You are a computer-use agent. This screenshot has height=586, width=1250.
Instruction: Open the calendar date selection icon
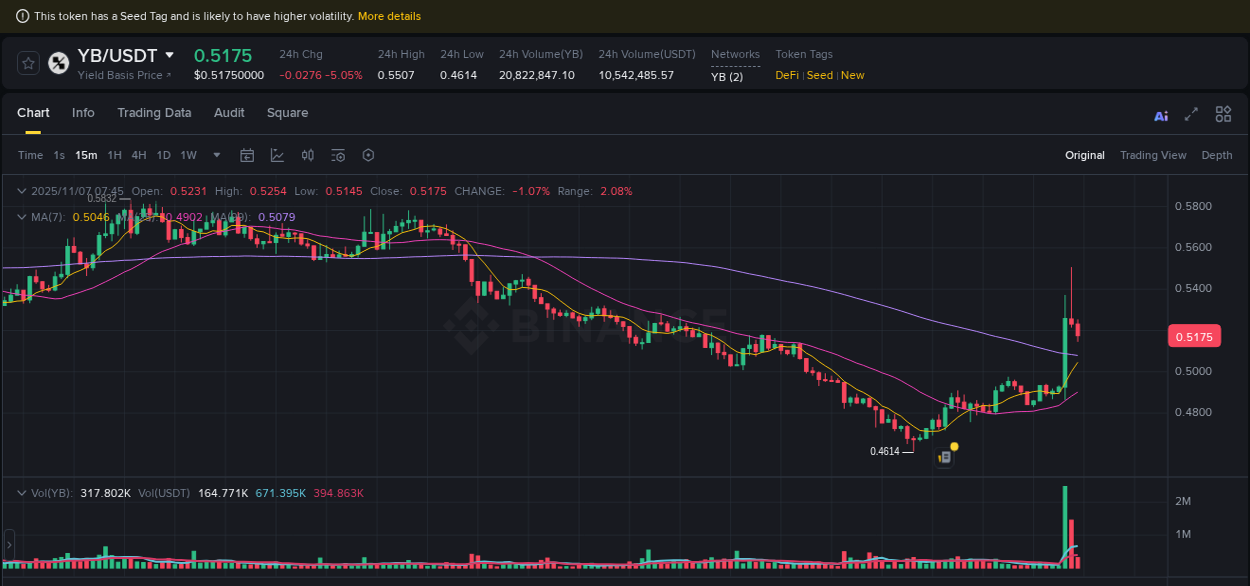[247, 155]
